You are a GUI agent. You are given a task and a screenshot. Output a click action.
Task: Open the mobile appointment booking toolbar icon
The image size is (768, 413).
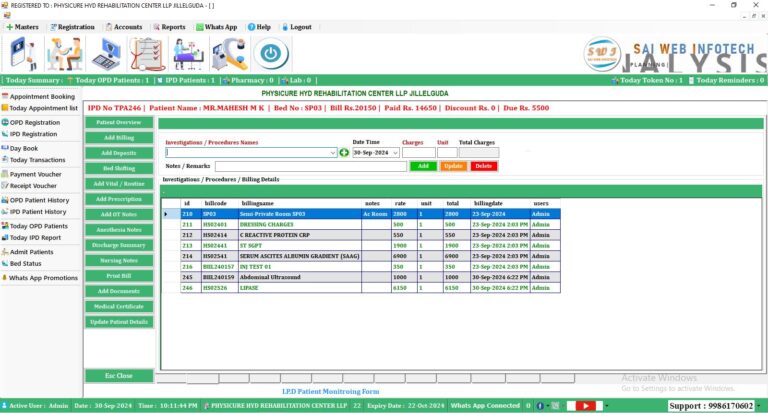(23, 53)
